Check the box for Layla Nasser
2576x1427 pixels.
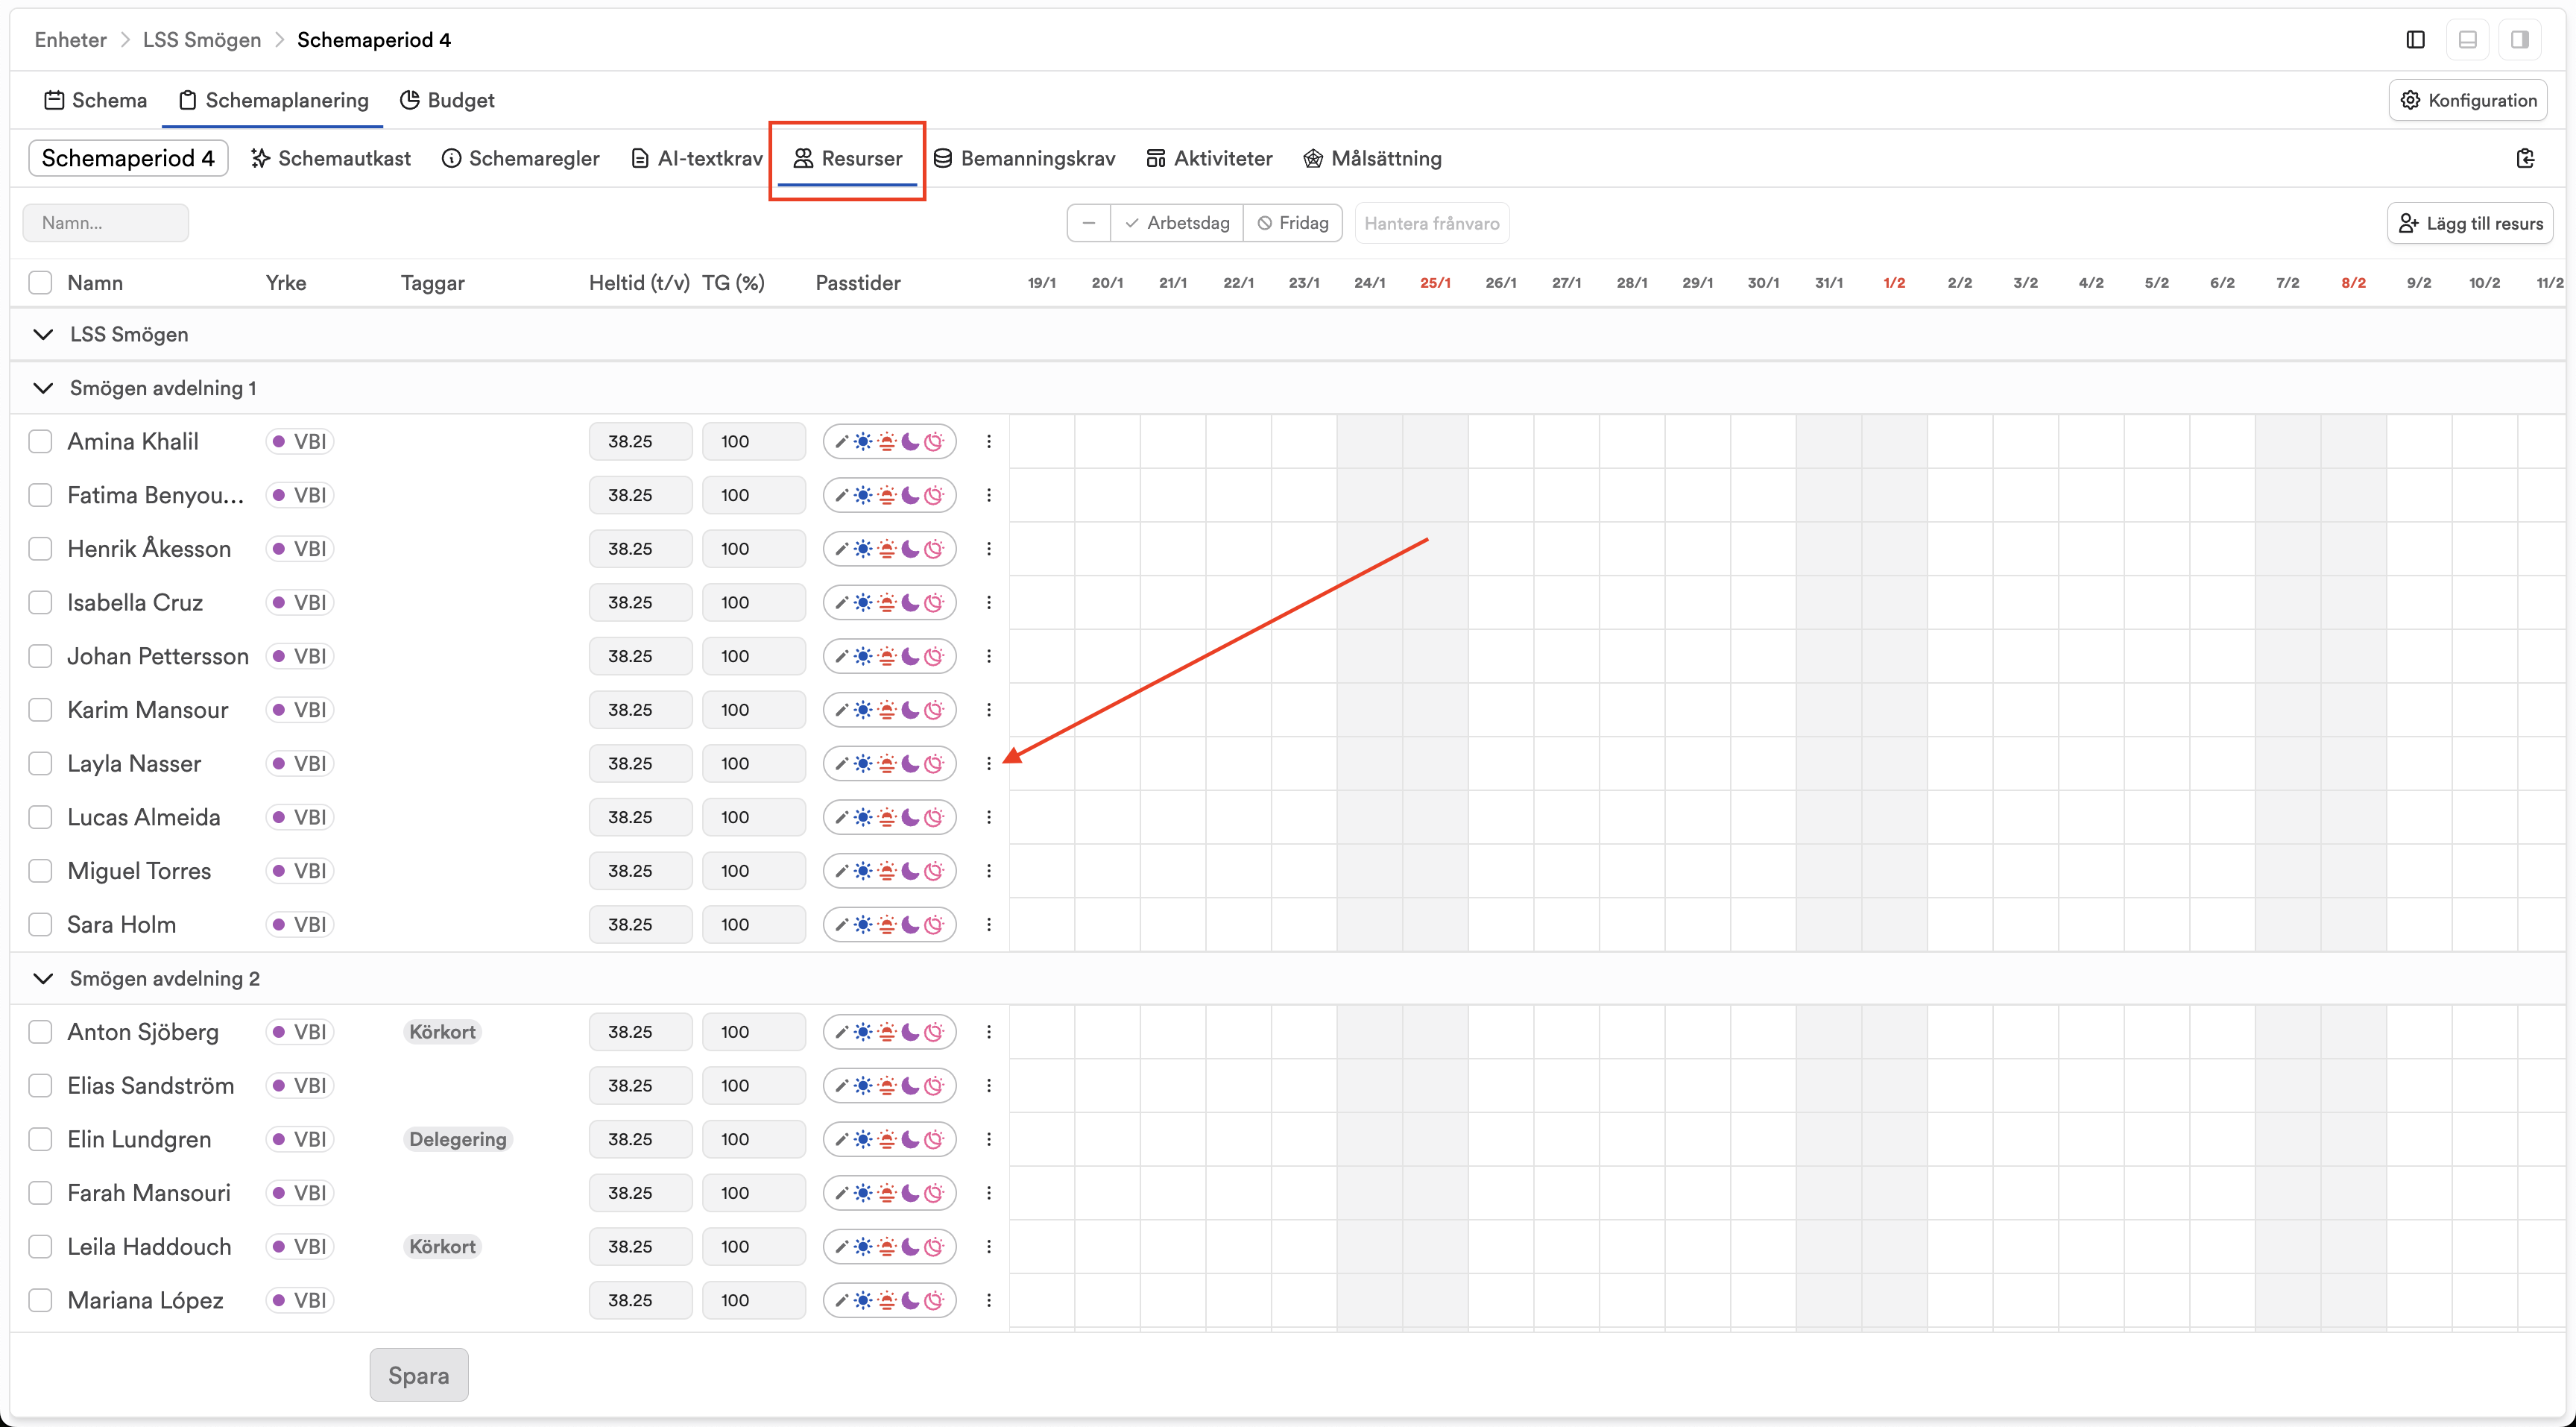click(x=40, y=763)
